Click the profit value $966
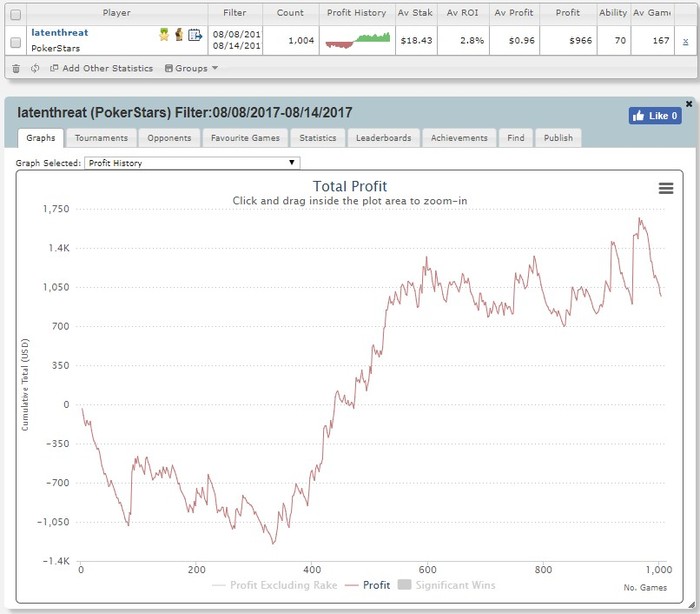The width and height of the screenshot is (700, 614). click(580, 41)
